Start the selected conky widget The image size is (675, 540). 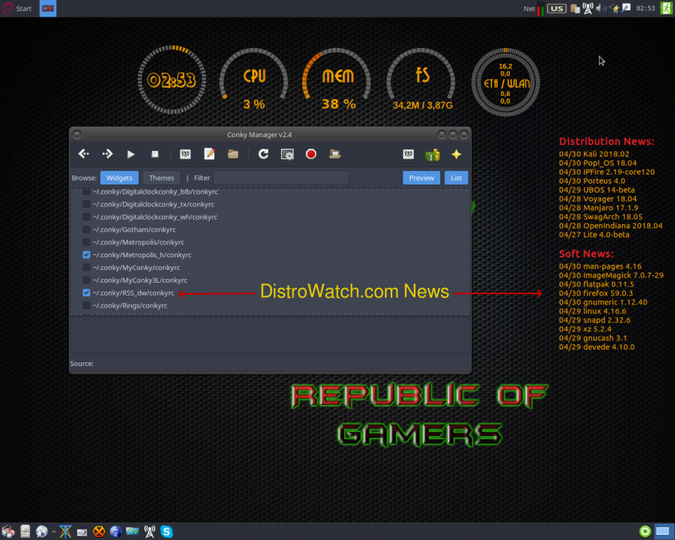click(131, 154)
